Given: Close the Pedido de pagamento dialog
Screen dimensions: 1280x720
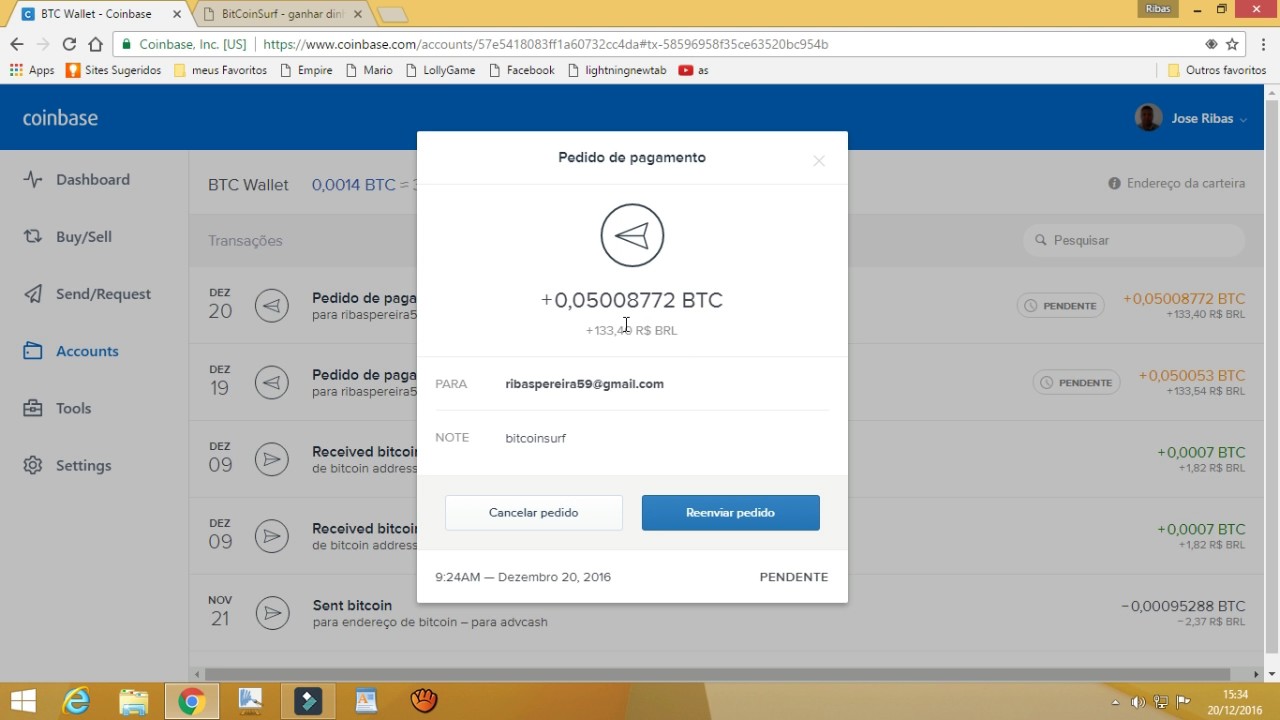Looking at the screenshot, I should [x=819, y=160].
